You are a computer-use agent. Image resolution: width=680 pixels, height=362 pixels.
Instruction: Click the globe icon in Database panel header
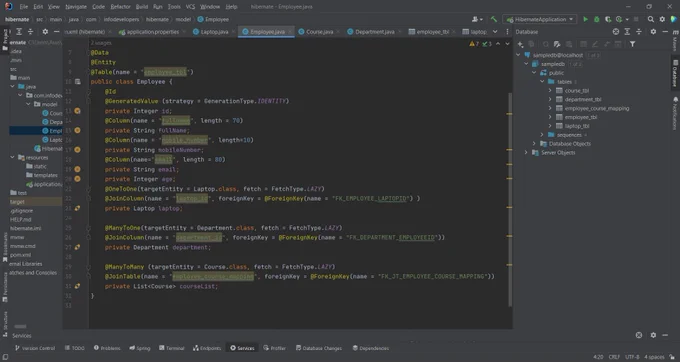[616, 32]
